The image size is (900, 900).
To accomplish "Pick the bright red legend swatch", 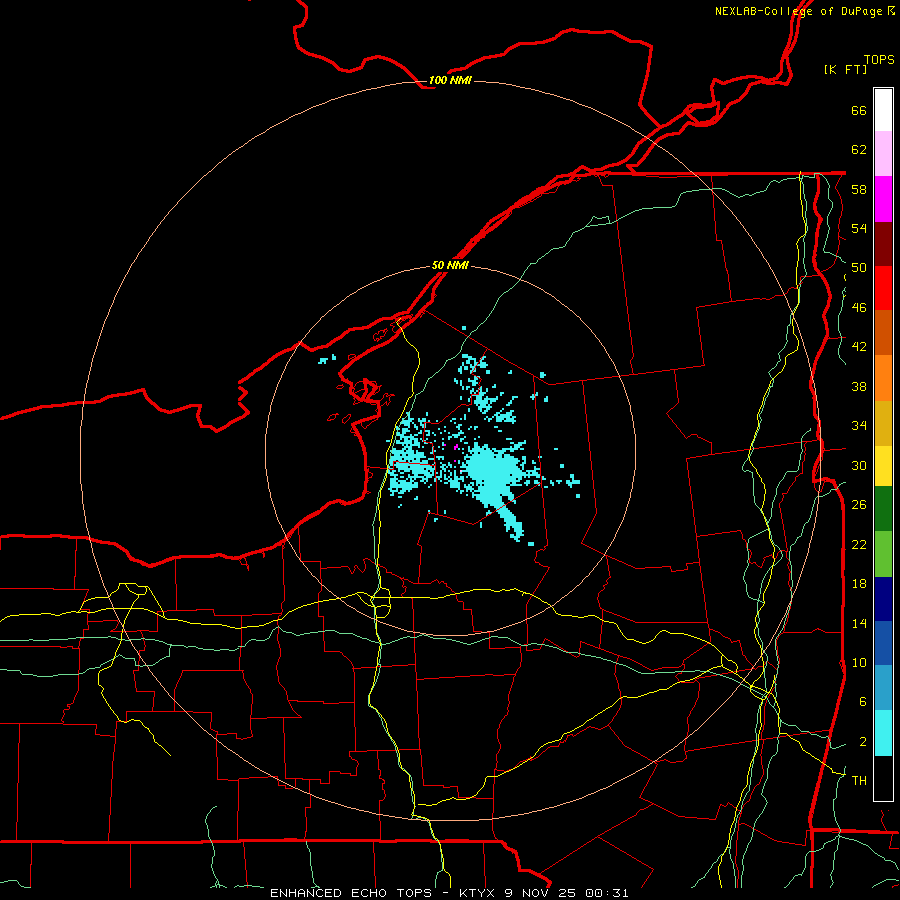I will (883, 288).
